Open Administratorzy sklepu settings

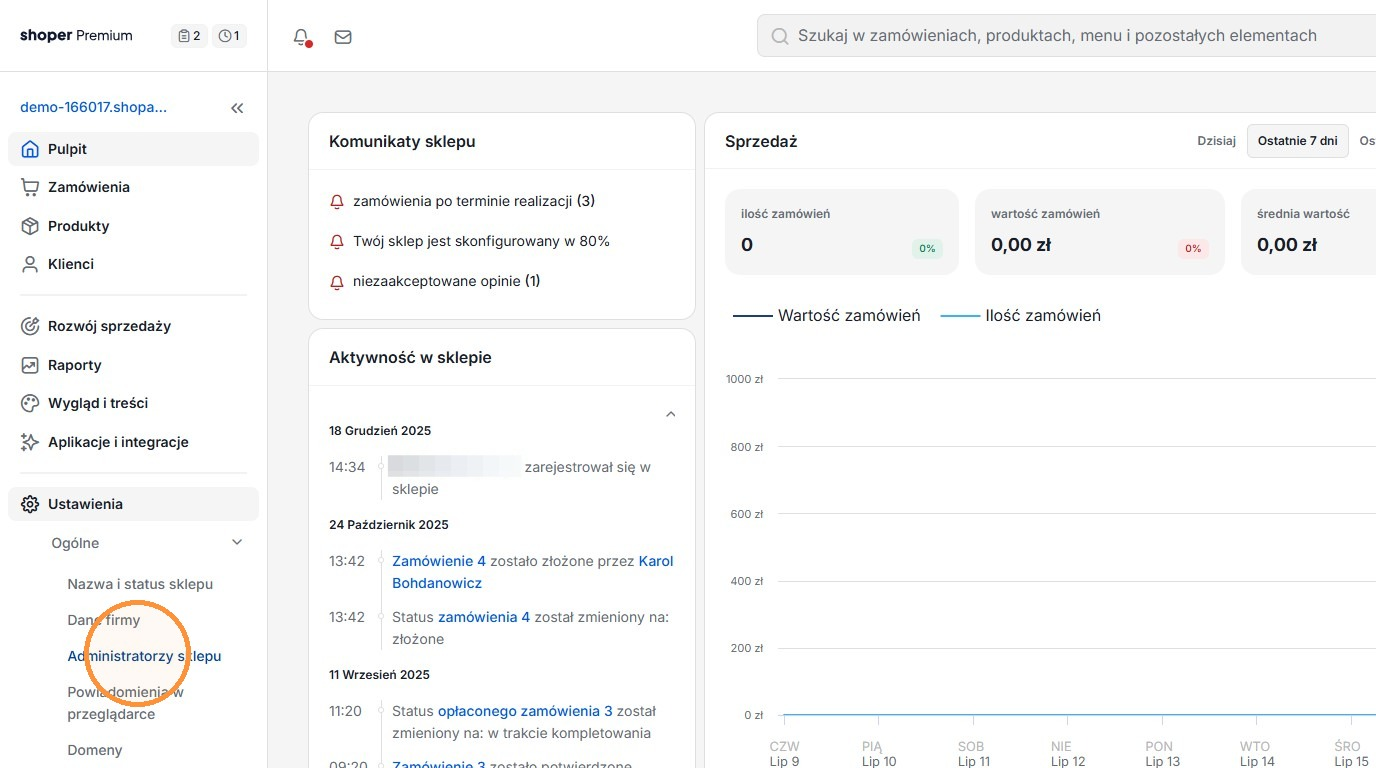(144, 656)
